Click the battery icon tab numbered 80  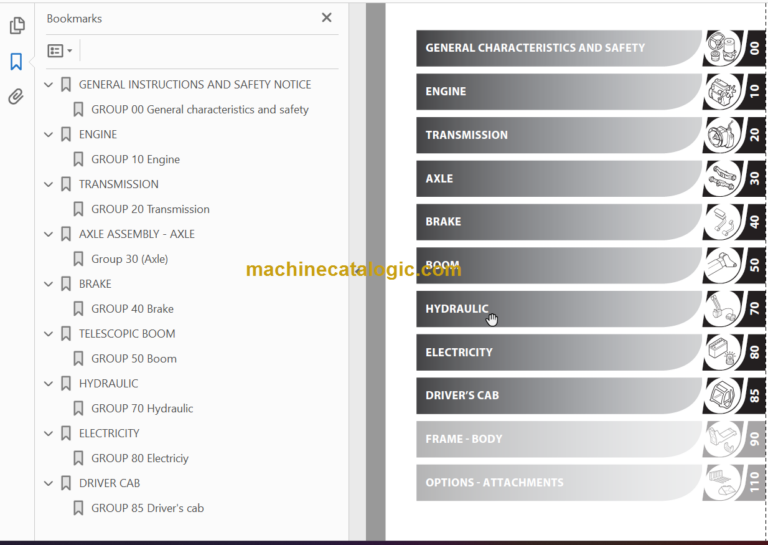click(x=734, y=352)
